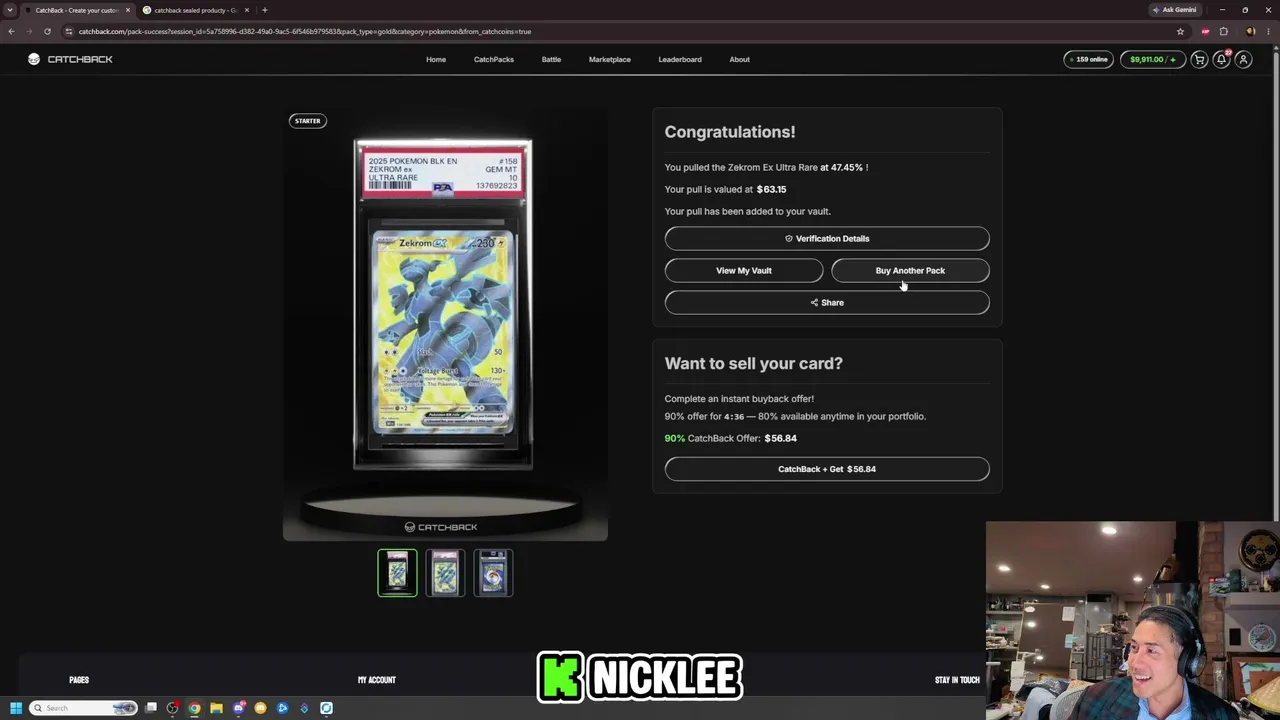
Task: Close the CatchBack browser tab
Action: pyautogui.click(x=128, y=10)
